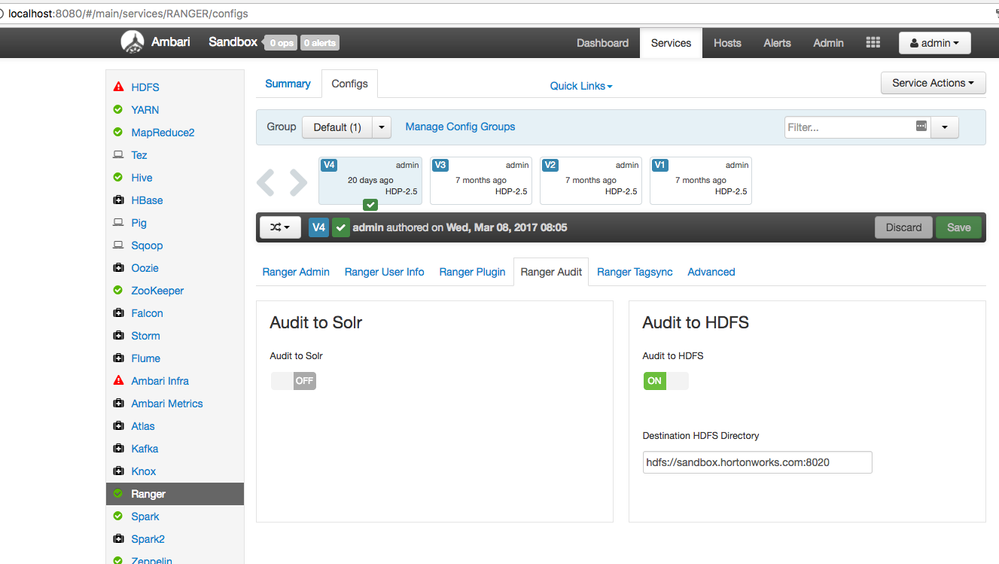The width and height of the screenshot is (999, 564).
Task: Click the Storm maintenance icon
Action: click(119, 335)
